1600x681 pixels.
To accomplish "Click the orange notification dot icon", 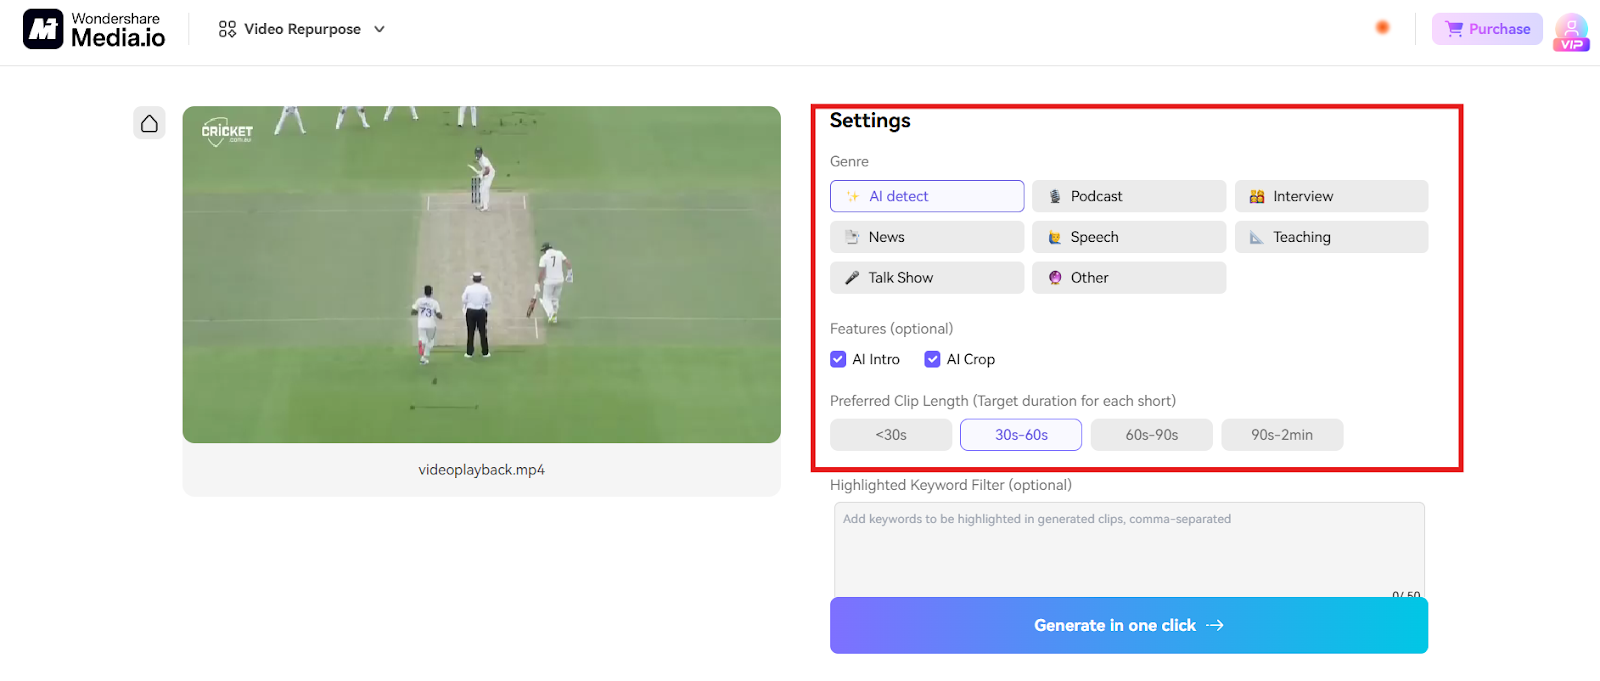I will coord(1382,28).
